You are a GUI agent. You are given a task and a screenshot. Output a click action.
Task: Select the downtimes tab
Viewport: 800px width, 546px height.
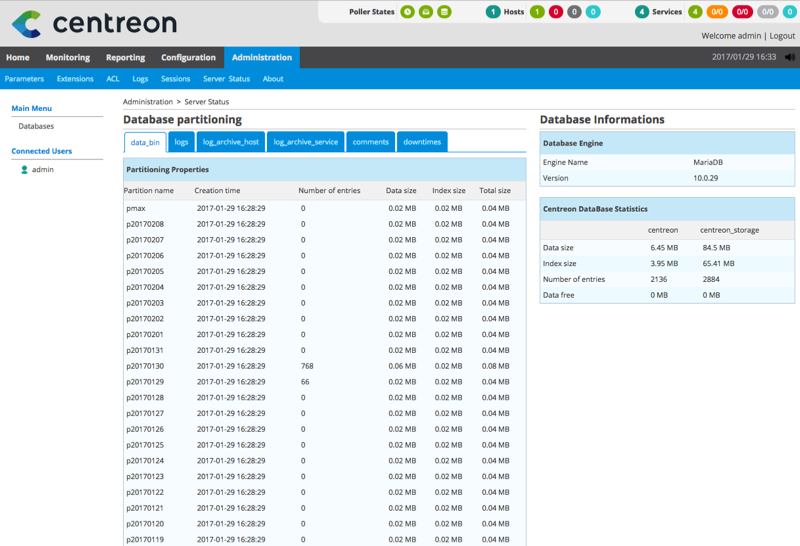coord(422,142)
